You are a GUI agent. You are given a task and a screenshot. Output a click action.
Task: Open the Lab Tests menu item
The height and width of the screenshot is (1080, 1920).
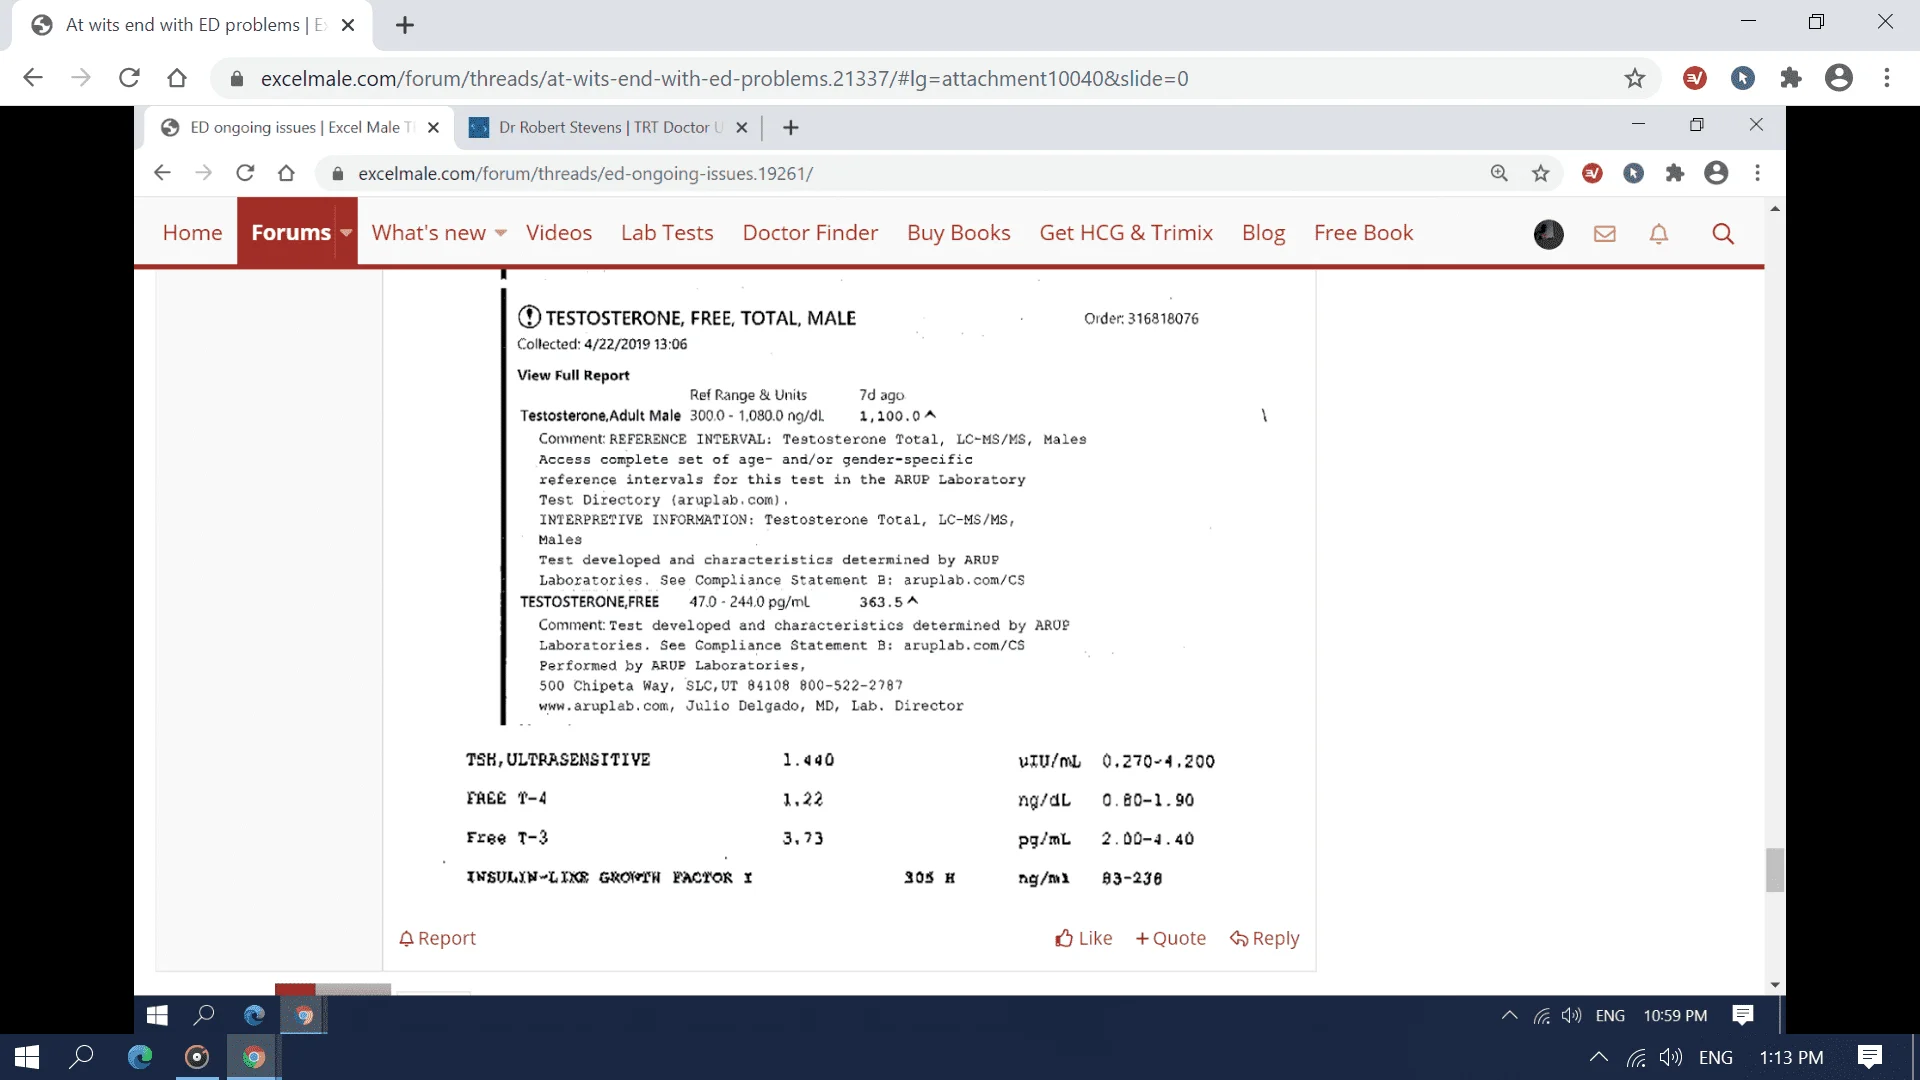pyautogui.click(x=667, y=233)
